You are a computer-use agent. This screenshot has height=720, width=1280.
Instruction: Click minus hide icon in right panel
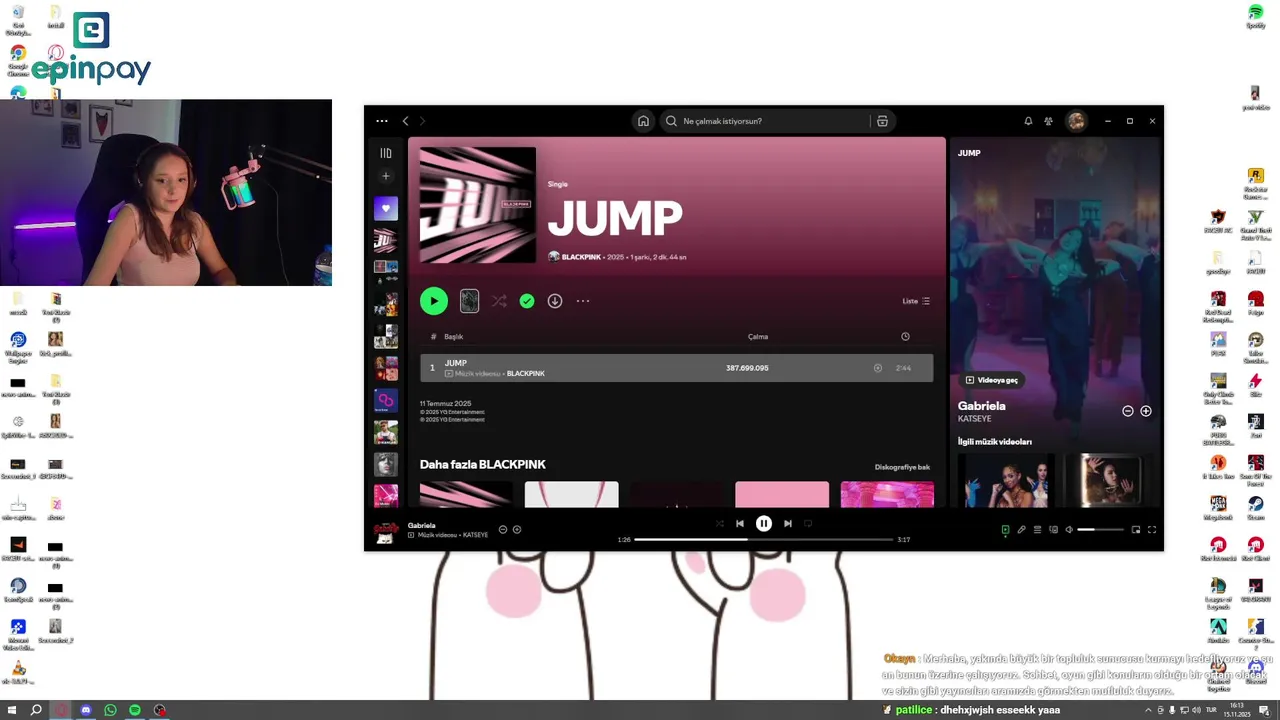(1128, 411)
